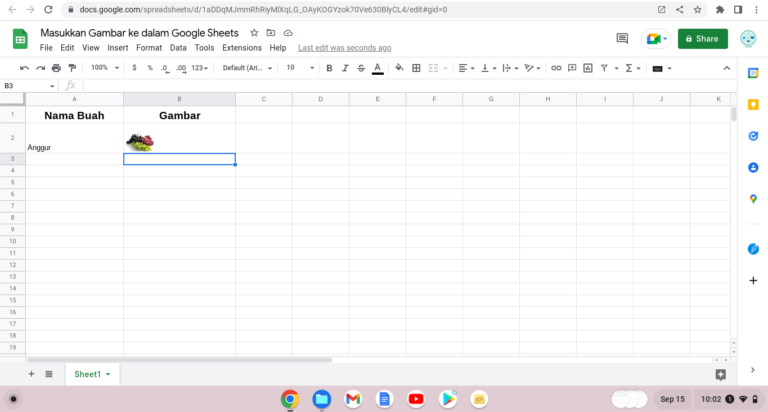Open the Google Meet button
This screenshot has width=768, height=412.
[656, 39]
